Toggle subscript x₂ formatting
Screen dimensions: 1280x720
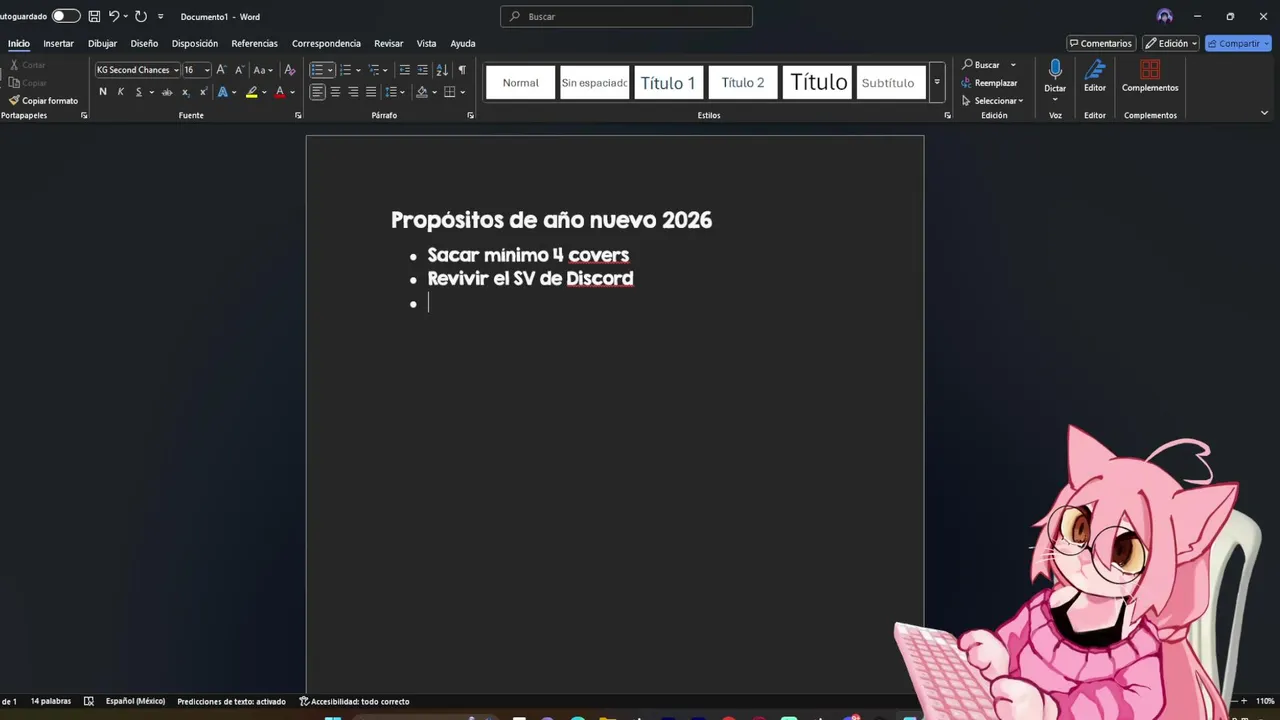[185, 92]
